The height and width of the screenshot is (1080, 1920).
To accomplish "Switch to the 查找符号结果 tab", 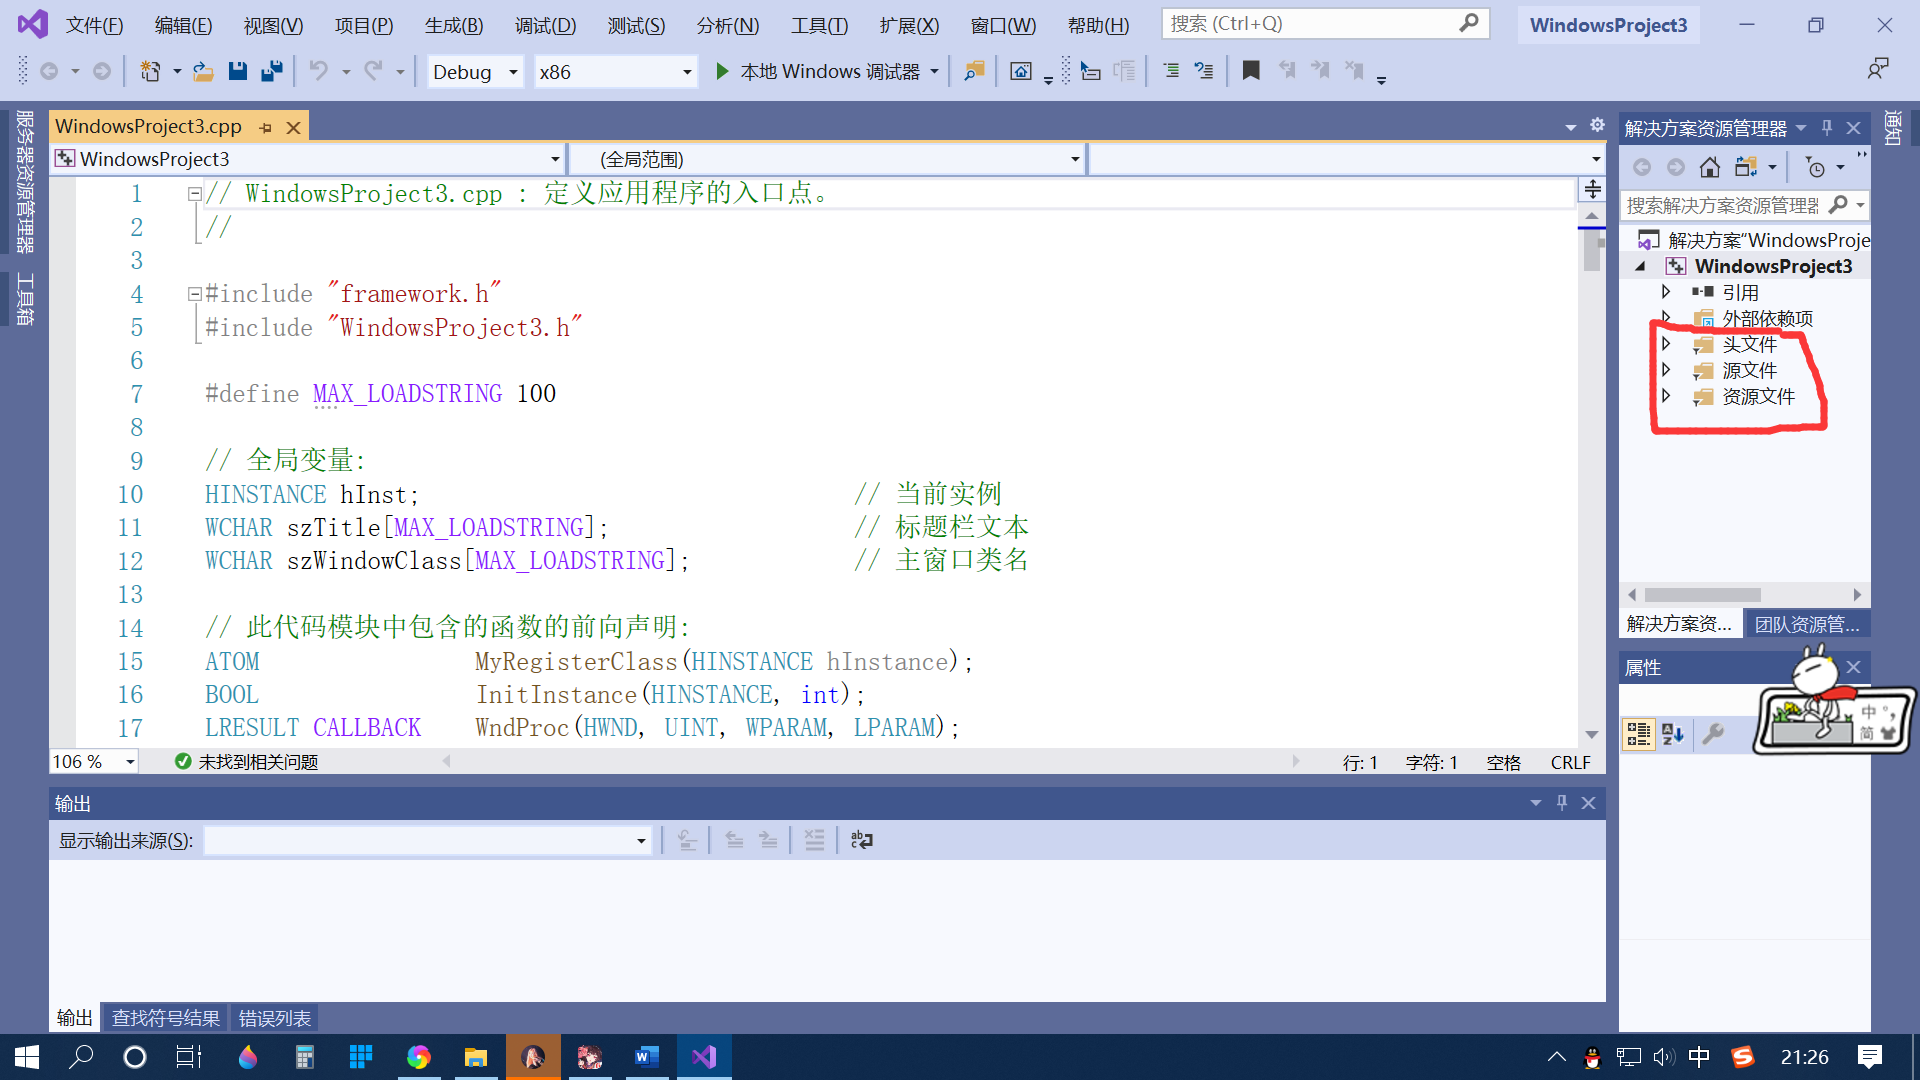I will 165,1018.
